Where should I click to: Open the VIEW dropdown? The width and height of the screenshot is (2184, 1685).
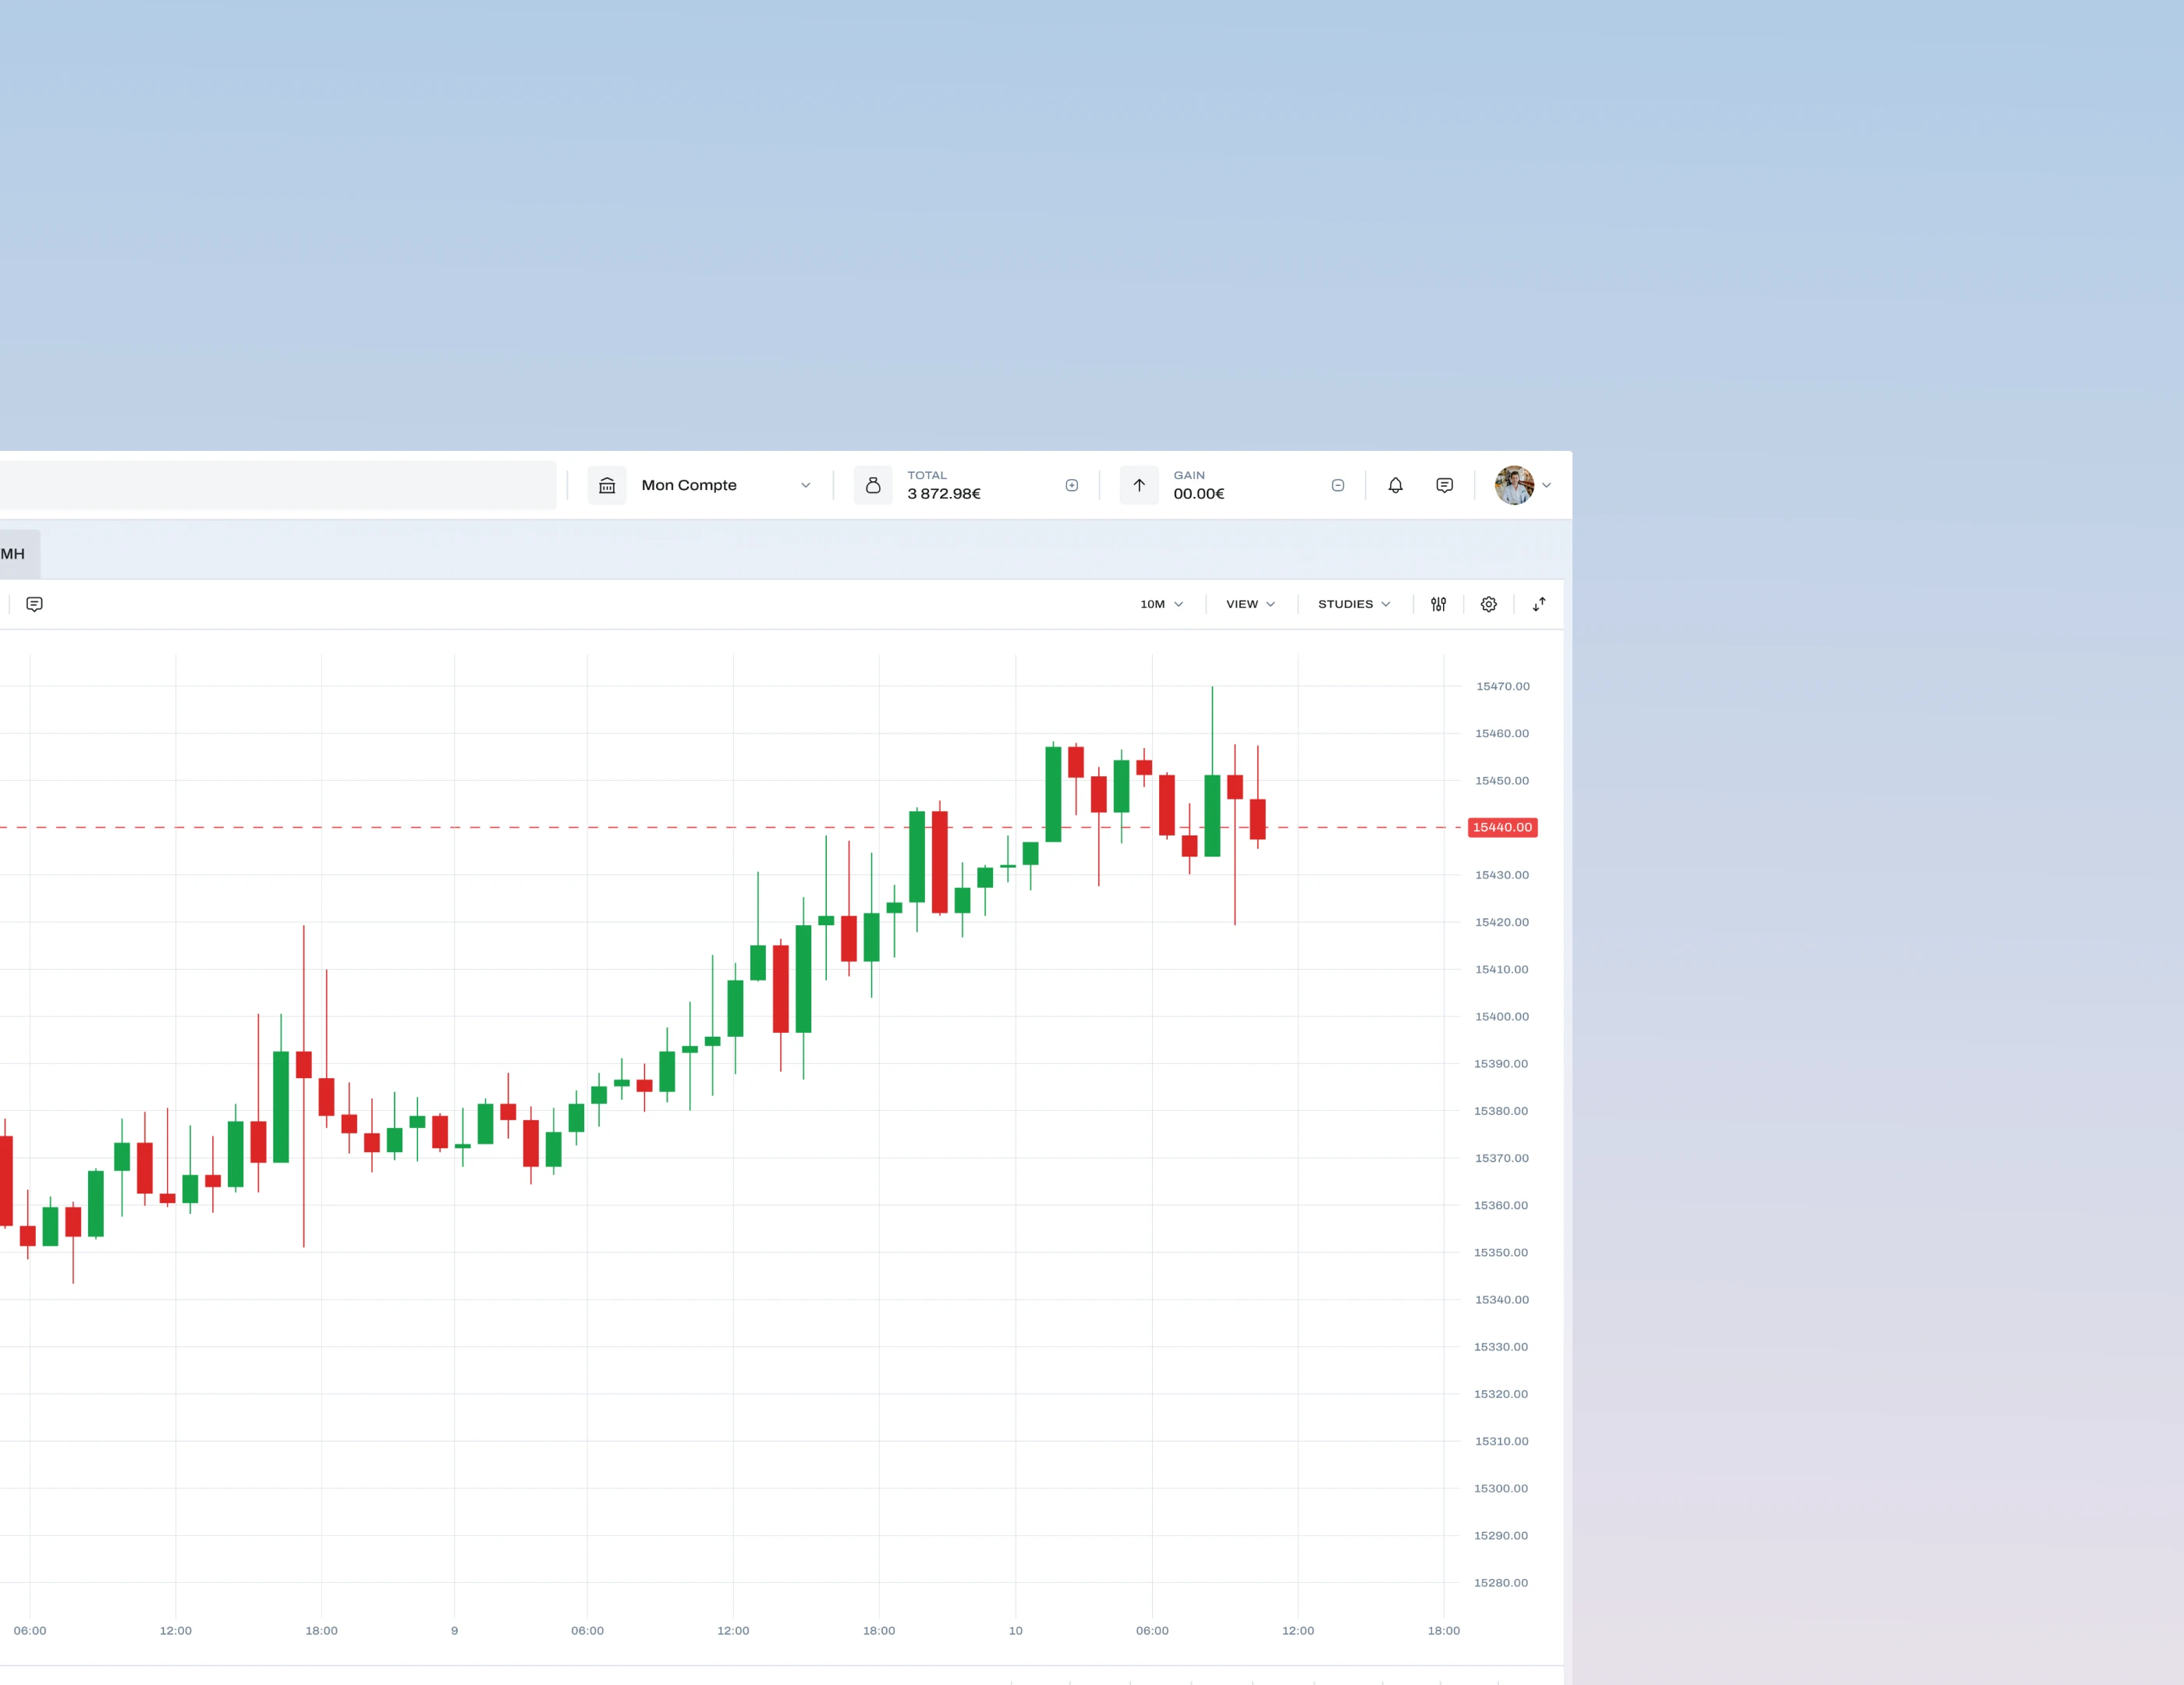pos(1250,604)
